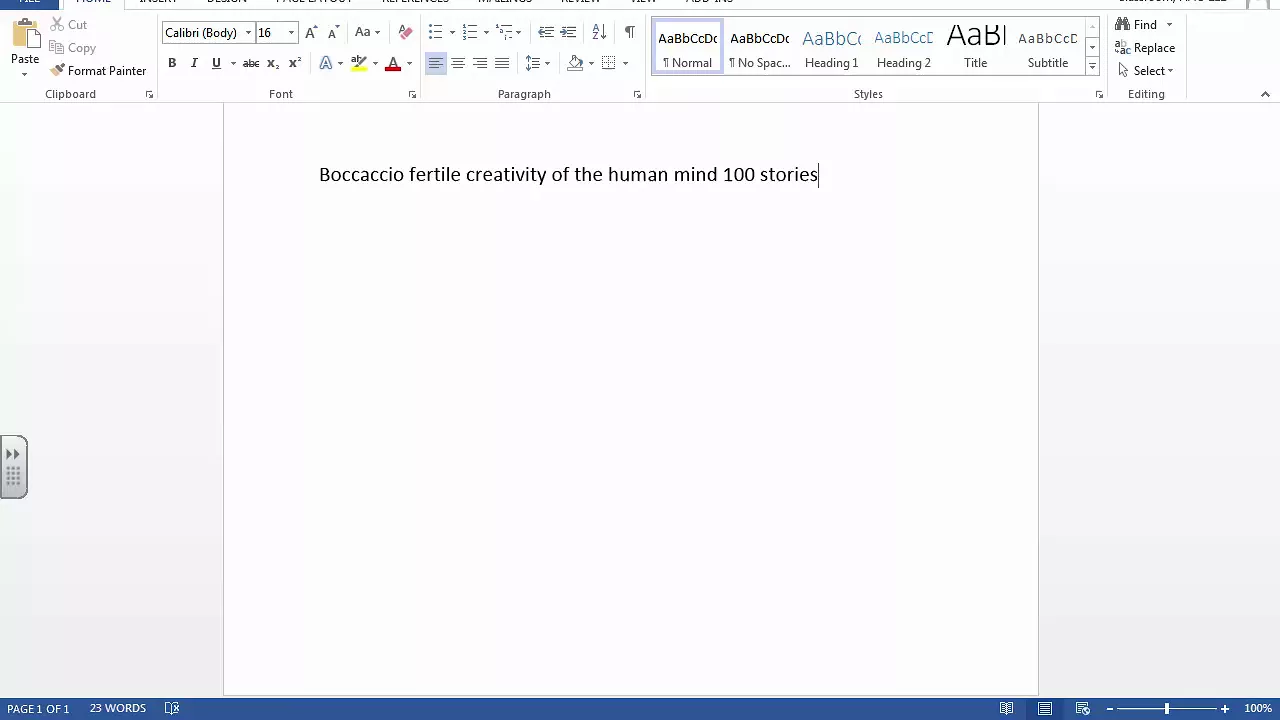
Task: Switch to Read Mode view
Action: [1007, 708]
